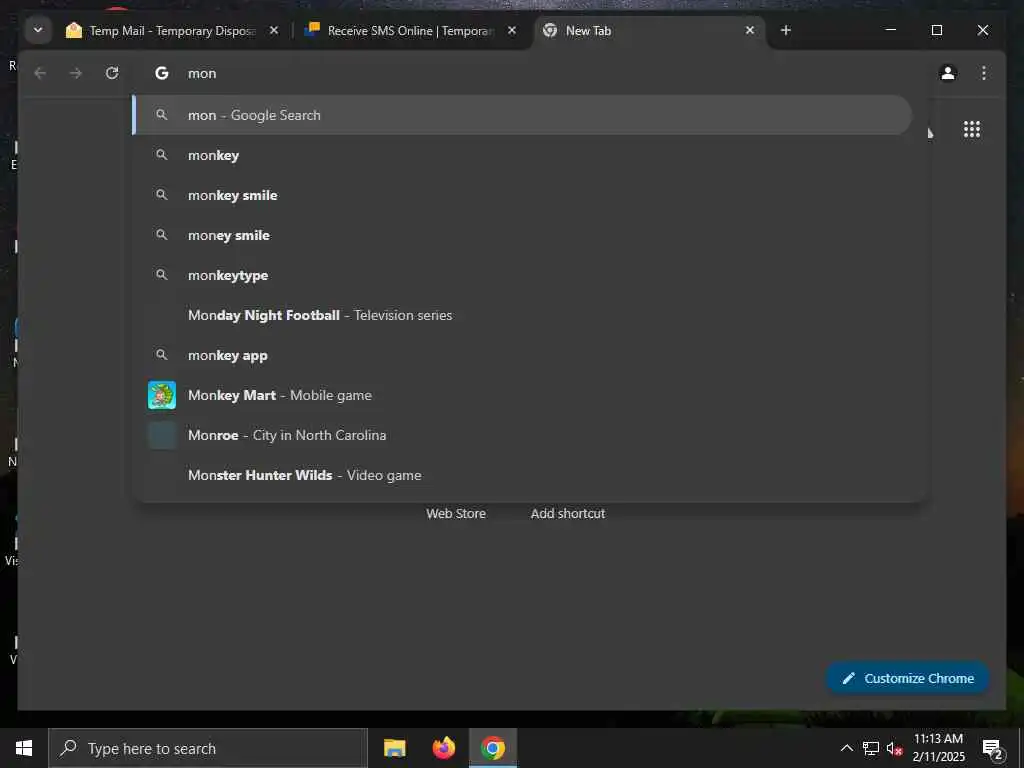Viewport: 1024px width, 768px height.
Task: Select the New Tab tab
Action: click(648, 31)
